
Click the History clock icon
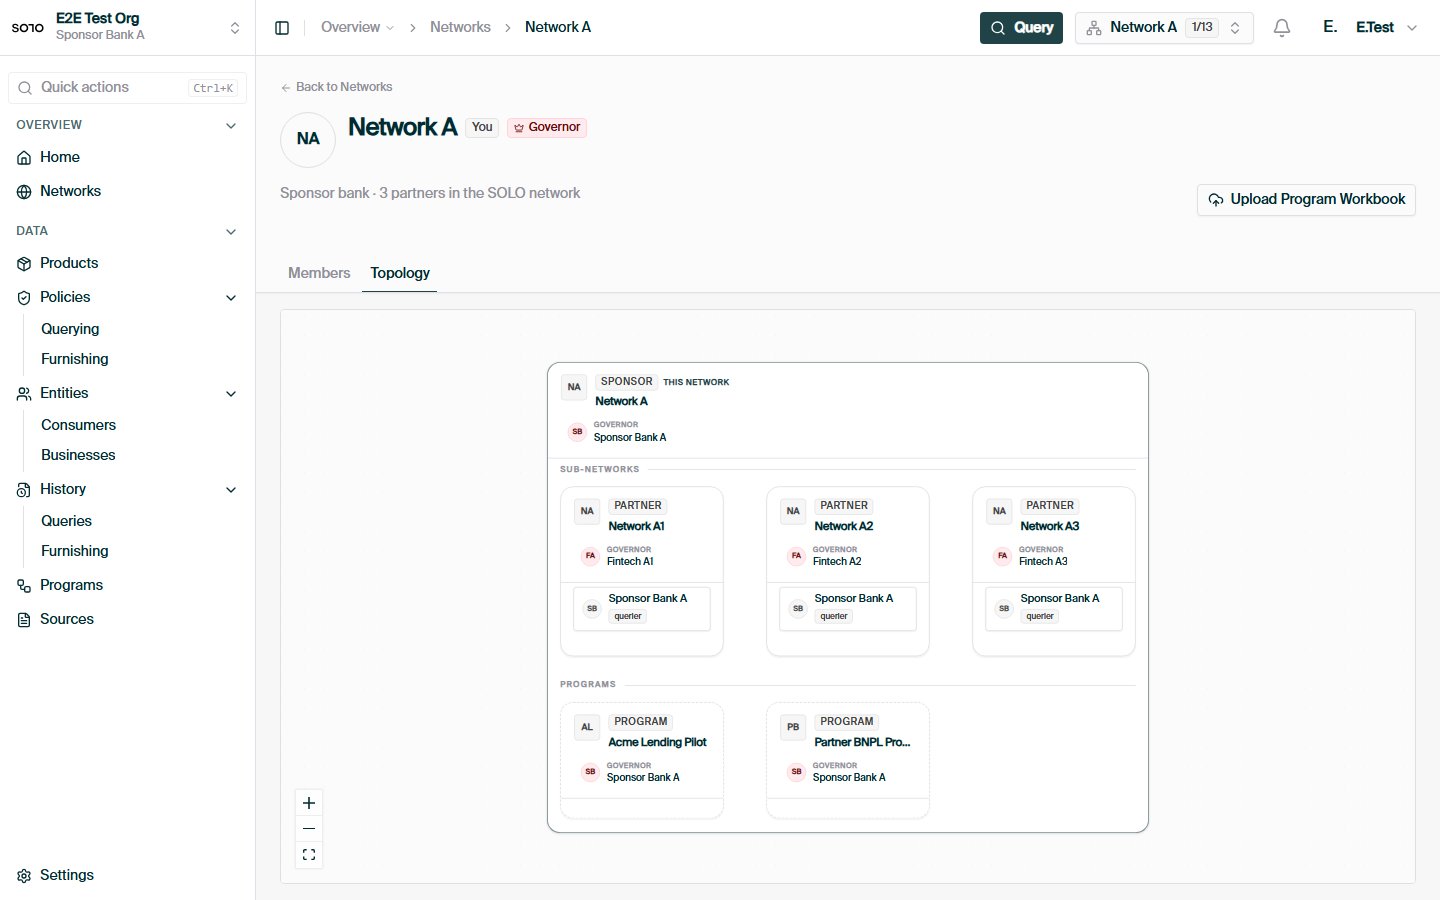pos(24,490)
